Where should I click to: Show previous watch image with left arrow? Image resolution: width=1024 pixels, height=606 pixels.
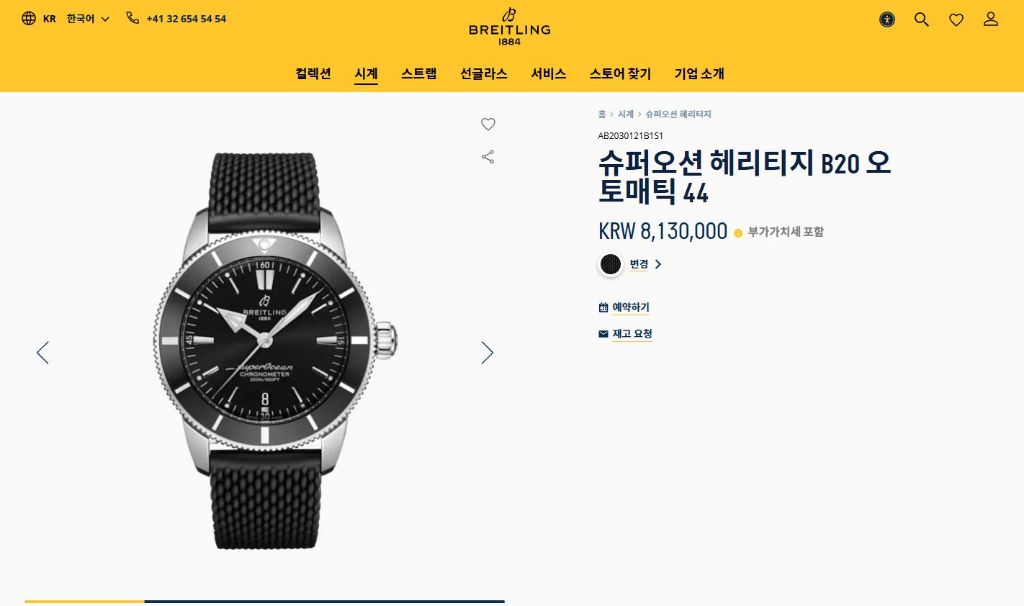(x=43, y=353)
